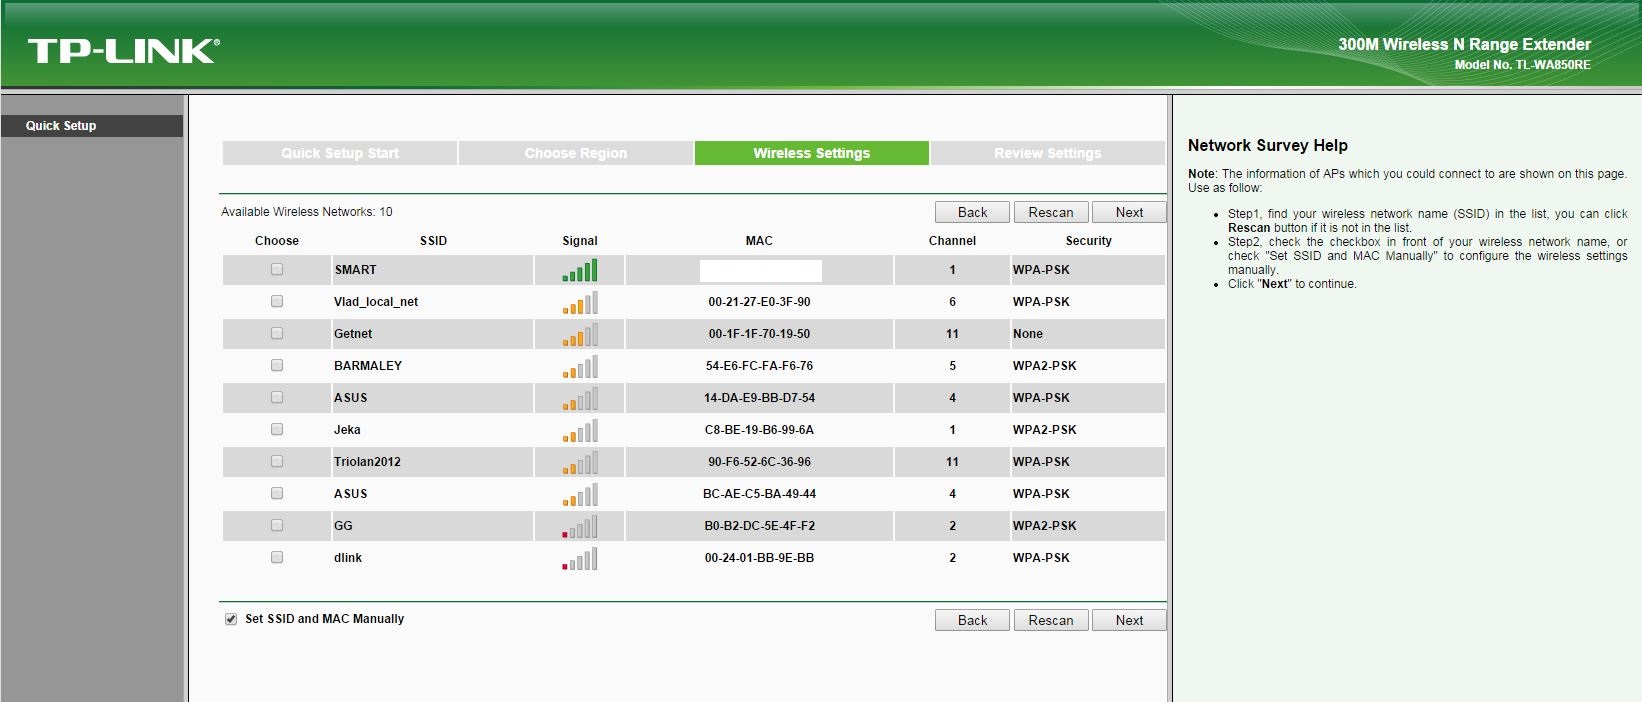
Task: Click BARMALEY channel value 5
Action: tap(952, 366)
